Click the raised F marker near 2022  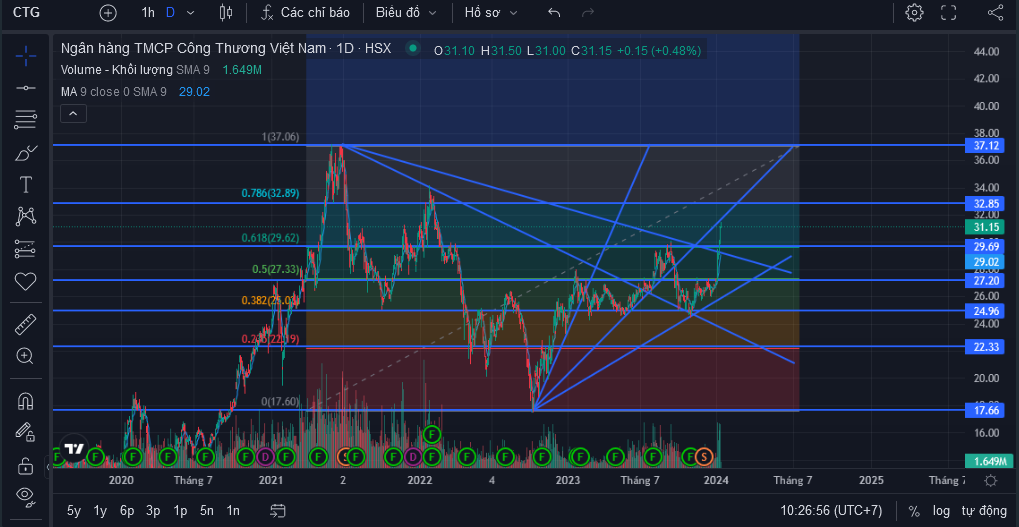pyautogui.click(x=432, y=434)
